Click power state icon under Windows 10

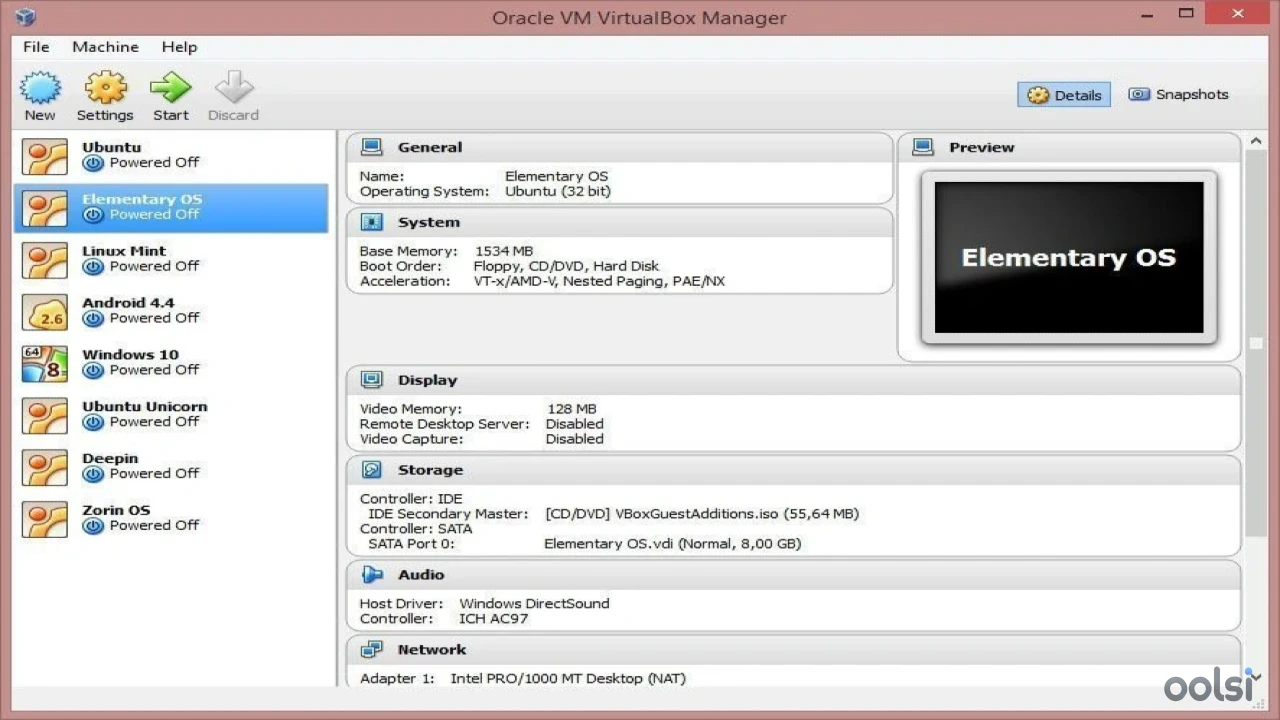coord(93,371)
